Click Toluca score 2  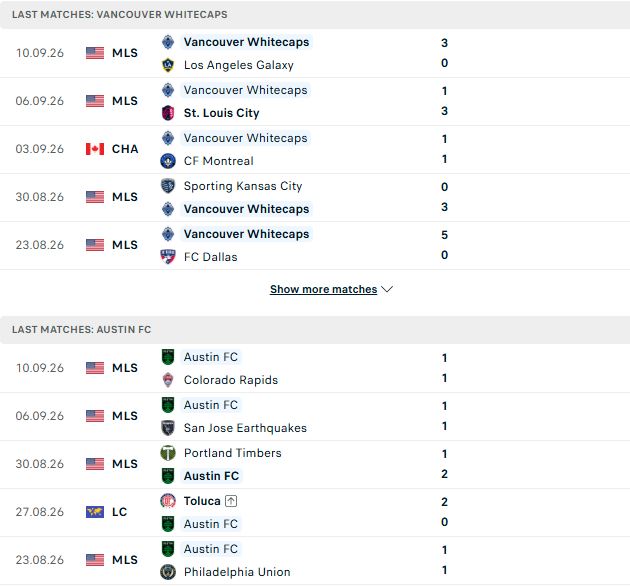pos(444,502)
